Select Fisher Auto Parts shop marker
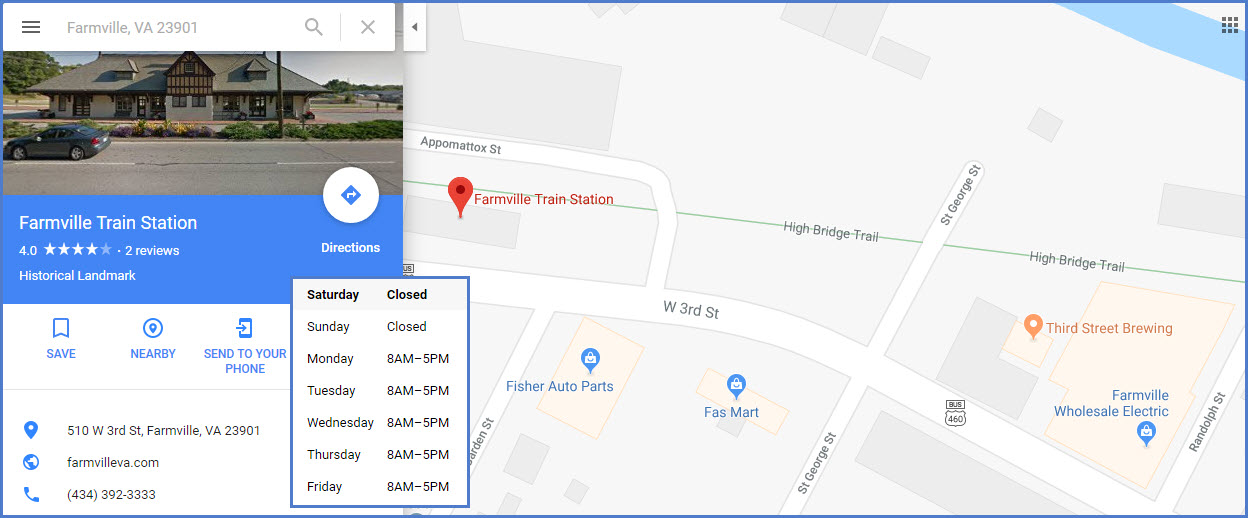Screen dimensions: 1248x518 point(590,358)
